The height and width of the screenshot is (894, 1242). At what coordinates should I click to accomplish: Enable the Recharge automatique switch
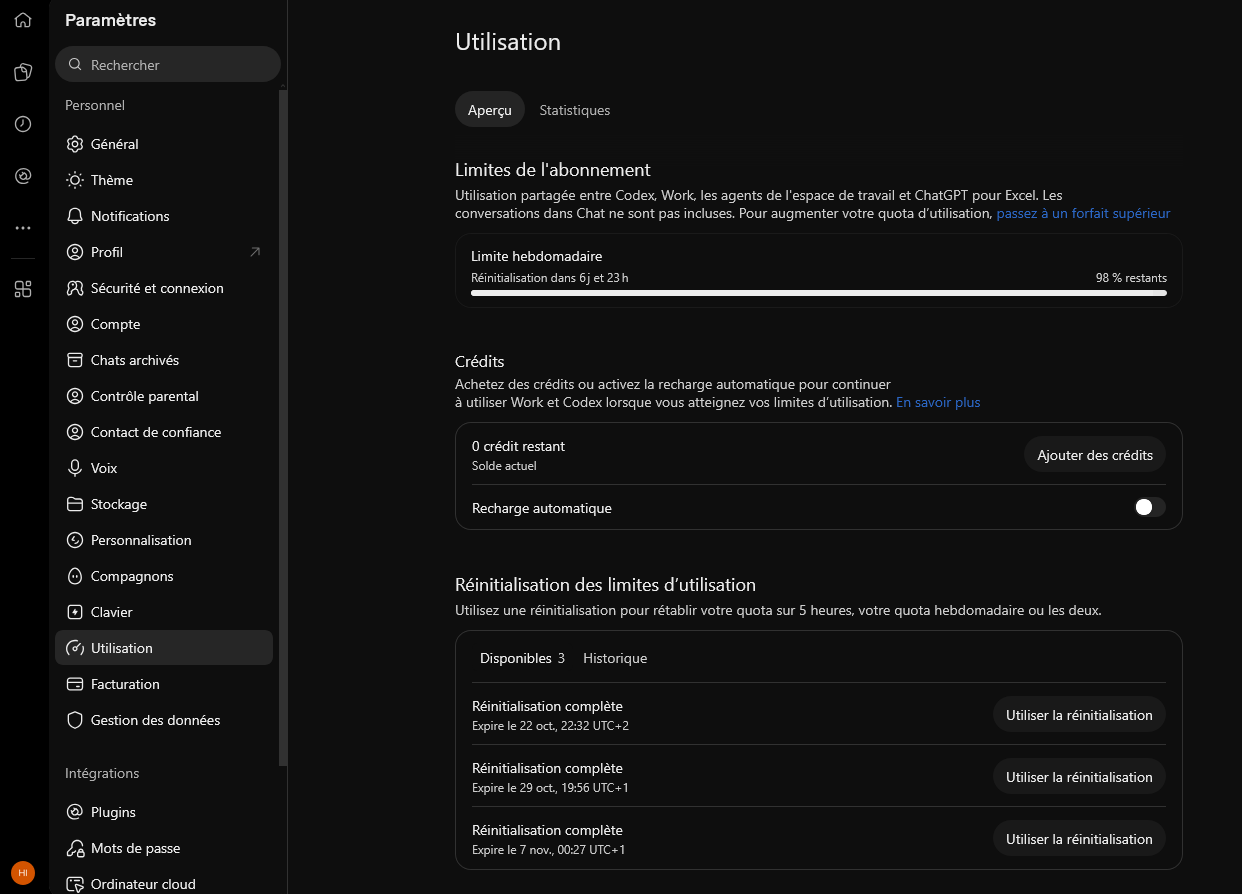(x=1150, y=507)
